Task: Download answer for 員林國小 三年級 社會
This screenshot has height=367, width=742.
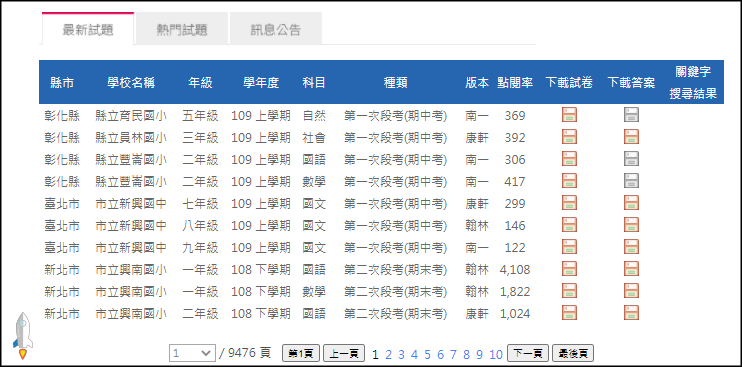Action: click(x=631, y=137)
